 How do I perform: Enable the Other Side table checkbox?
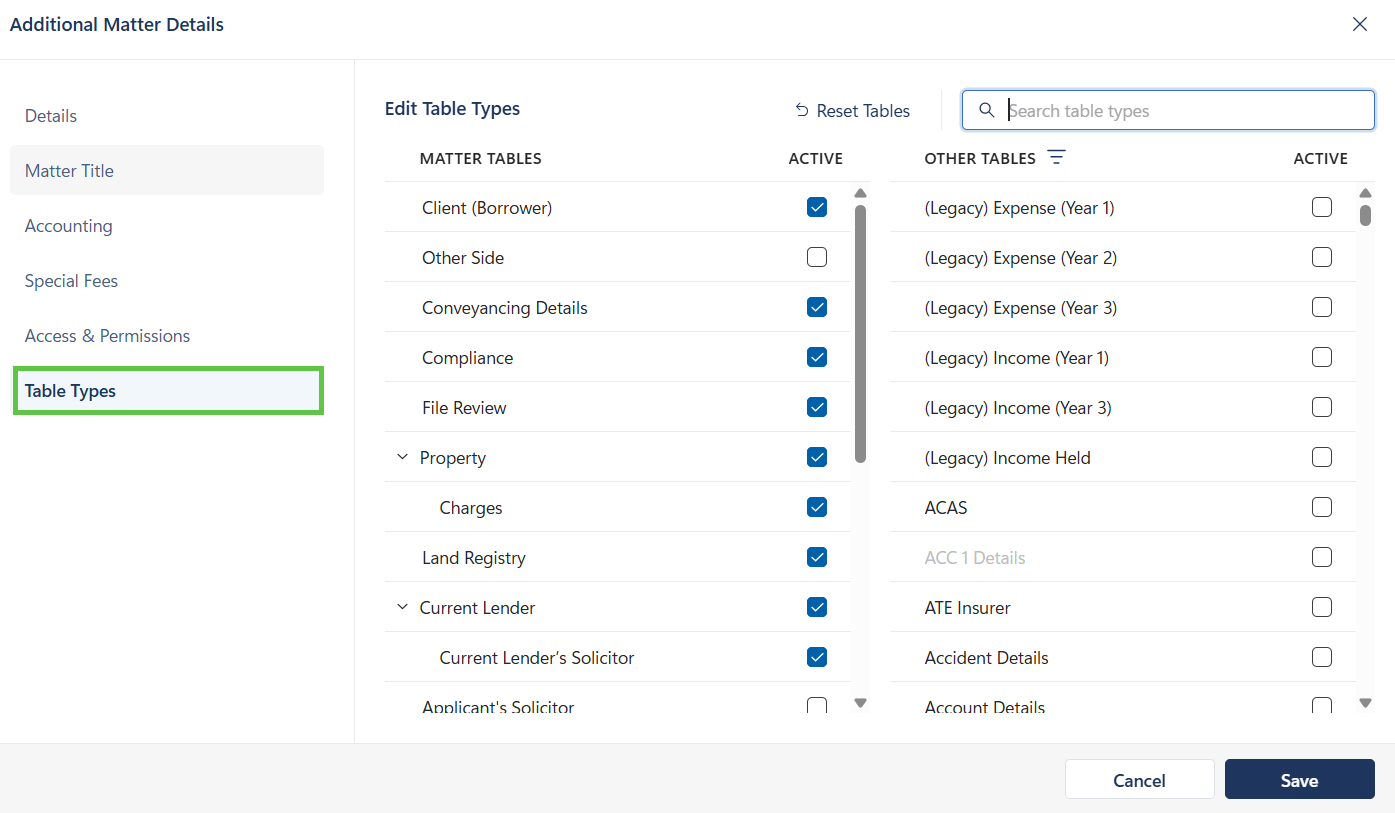tap(817, 258)
